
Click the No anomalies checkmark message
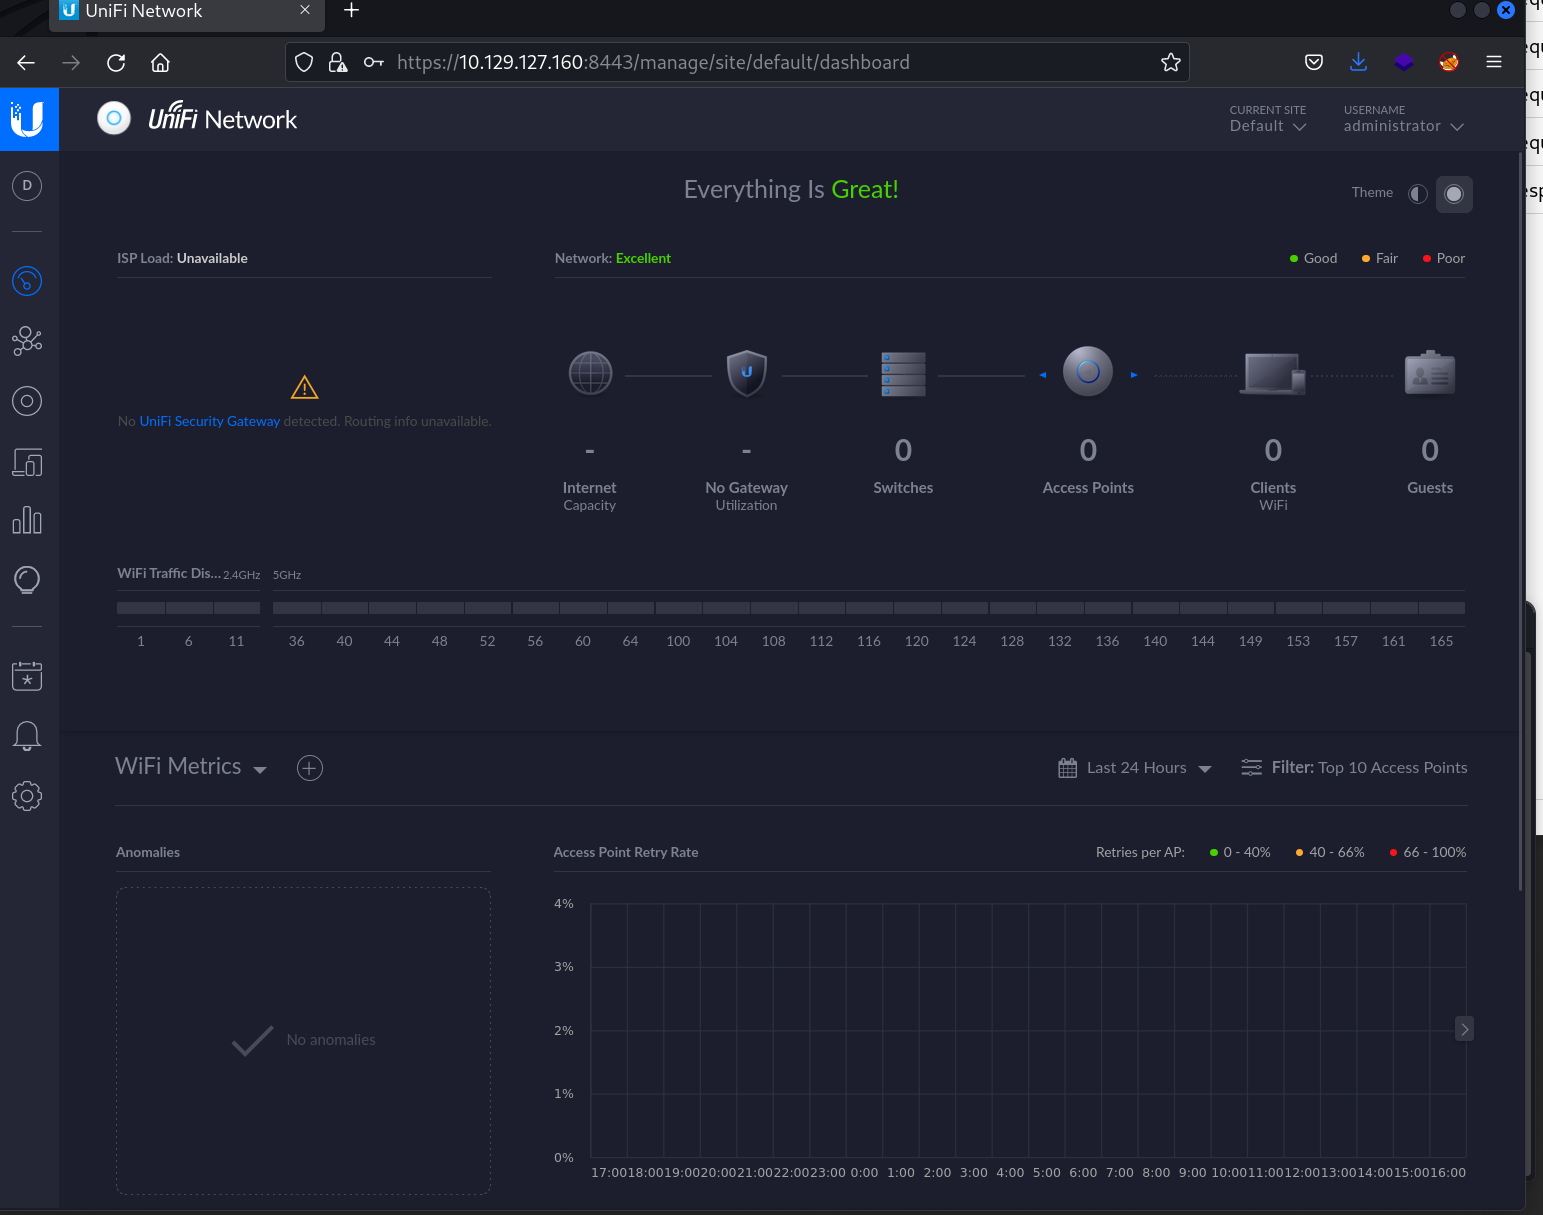tap(304, 1040)
